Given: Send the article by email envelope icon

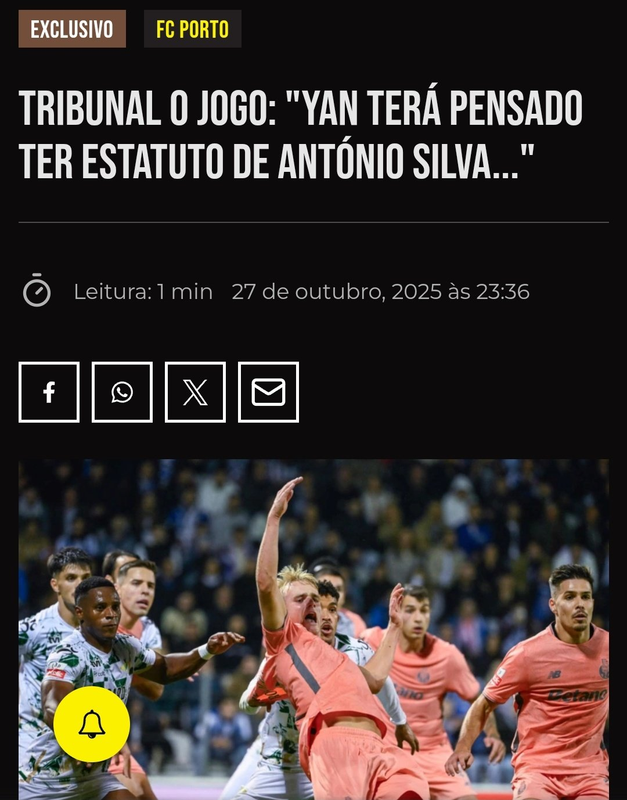Looking at the screenshot, I should pos(268,392).
